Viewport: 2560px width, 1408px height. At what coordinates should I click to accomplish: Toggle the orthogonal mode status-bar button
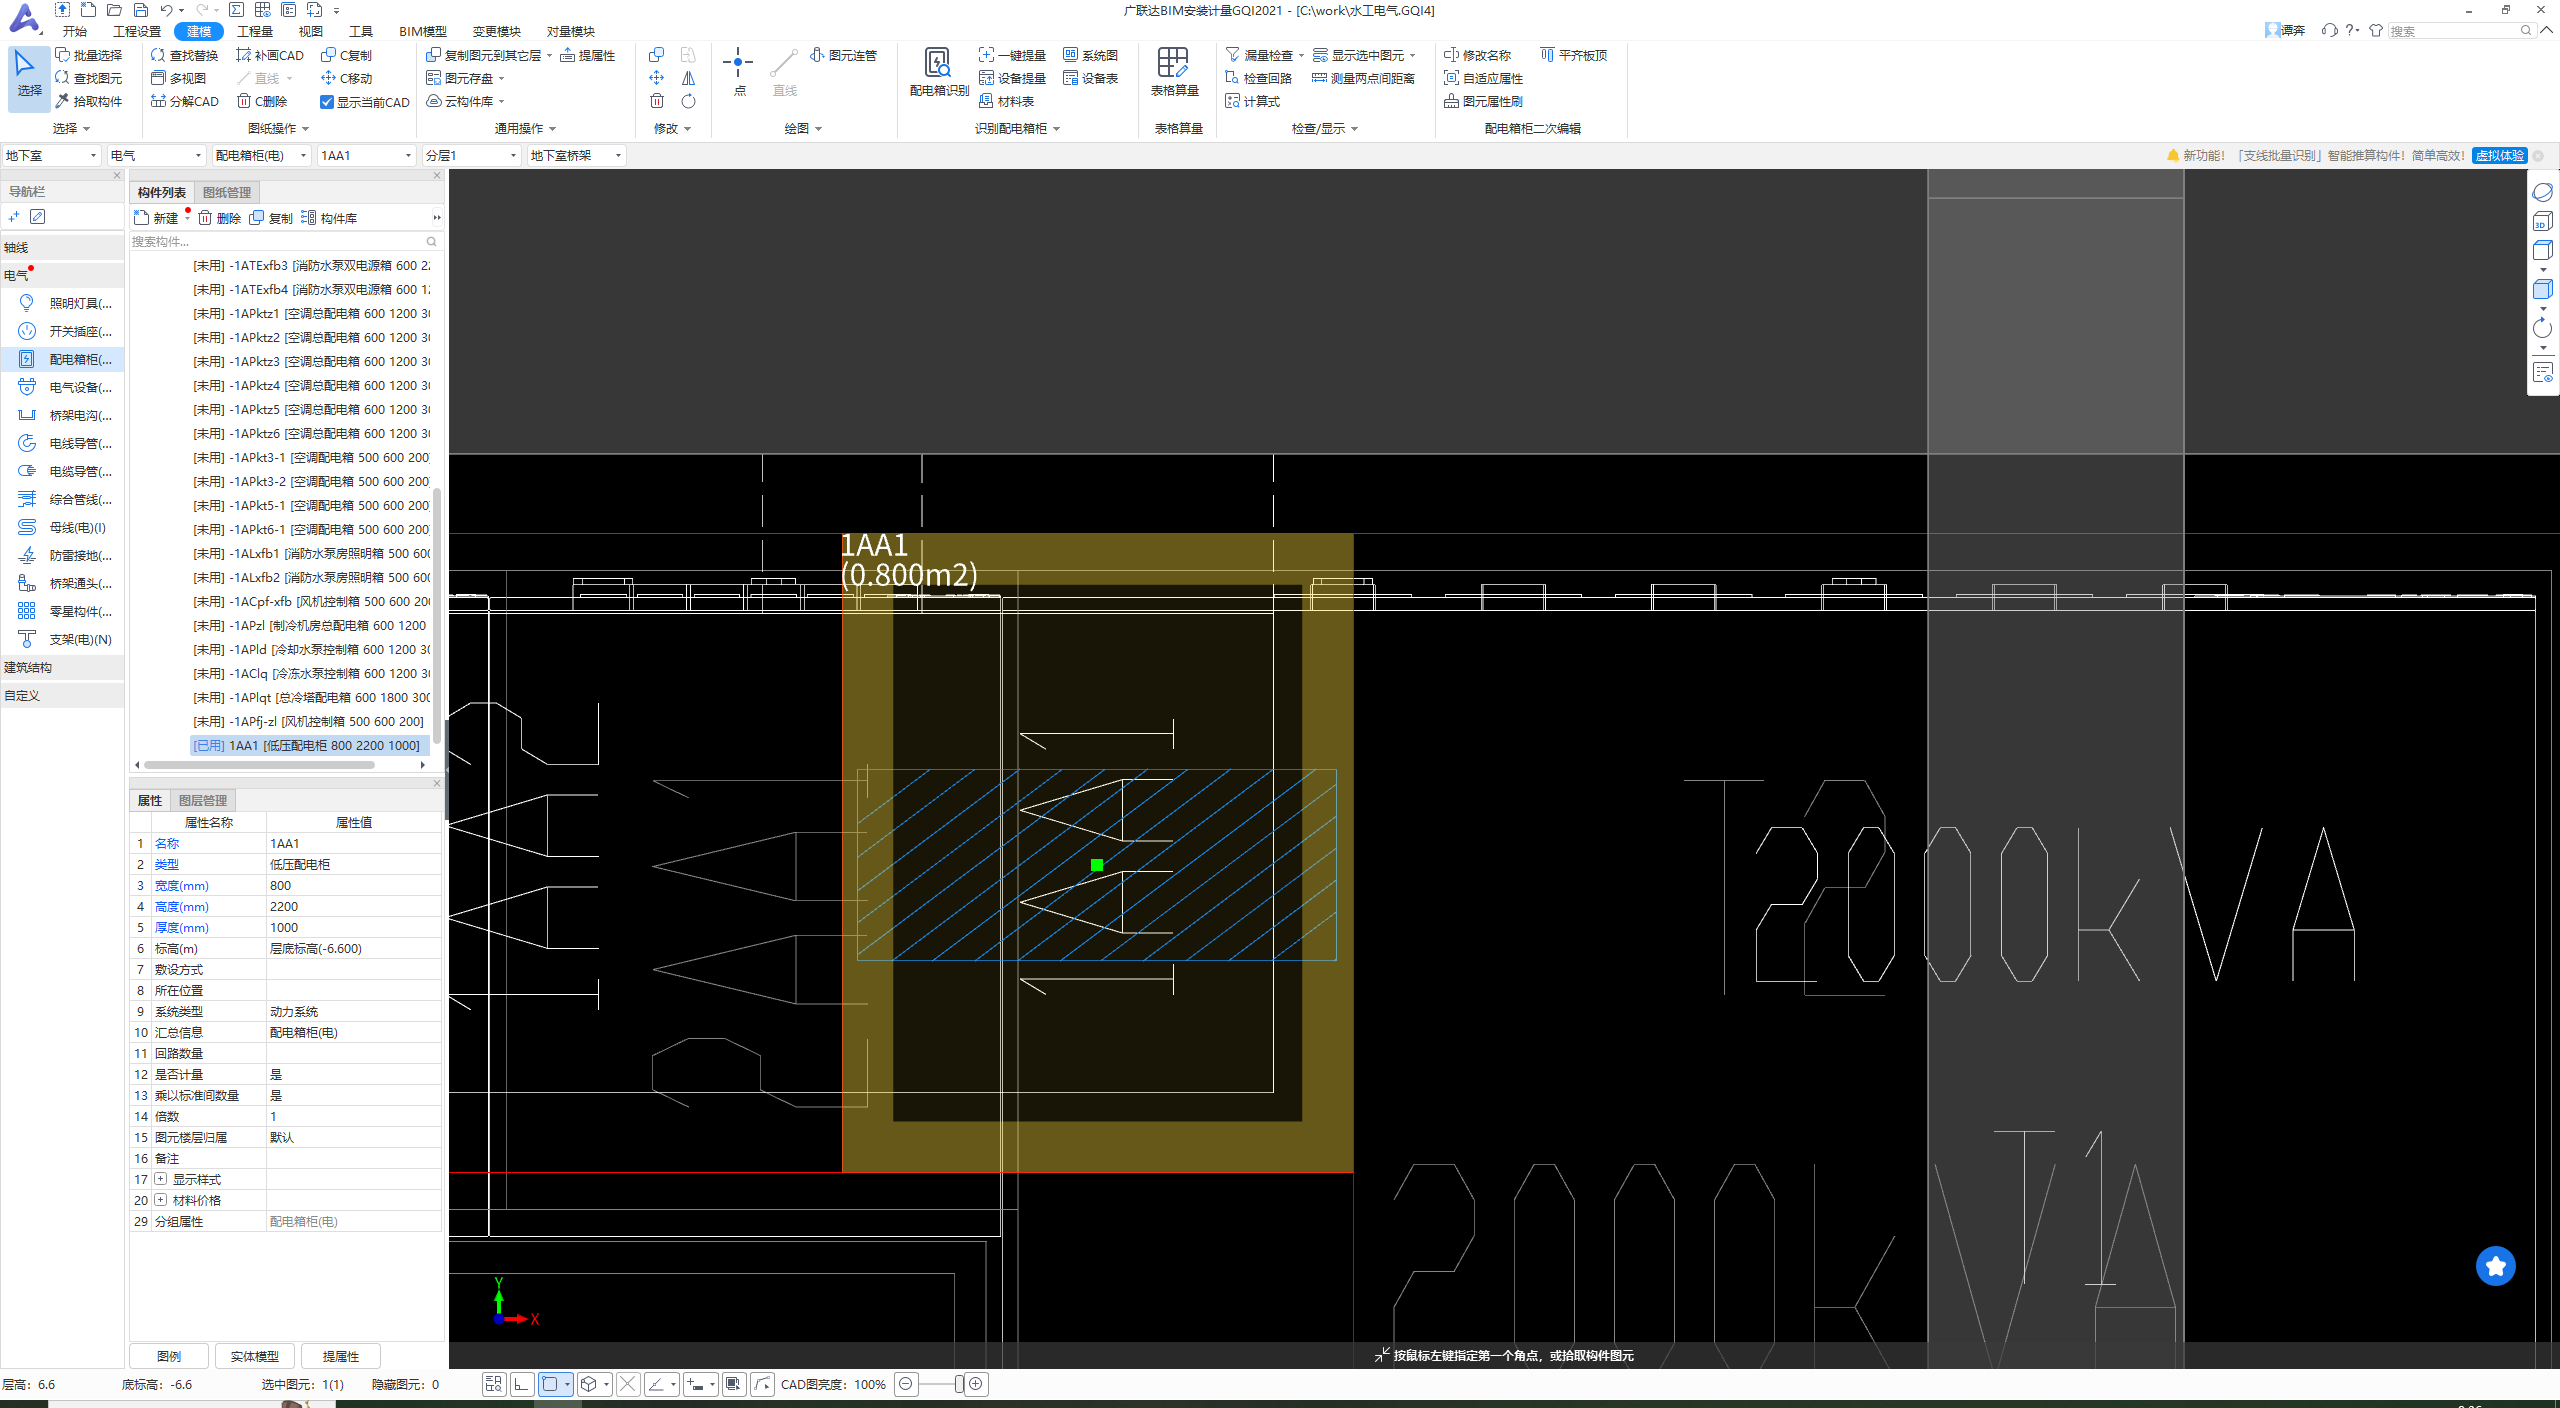point(522,1384)
